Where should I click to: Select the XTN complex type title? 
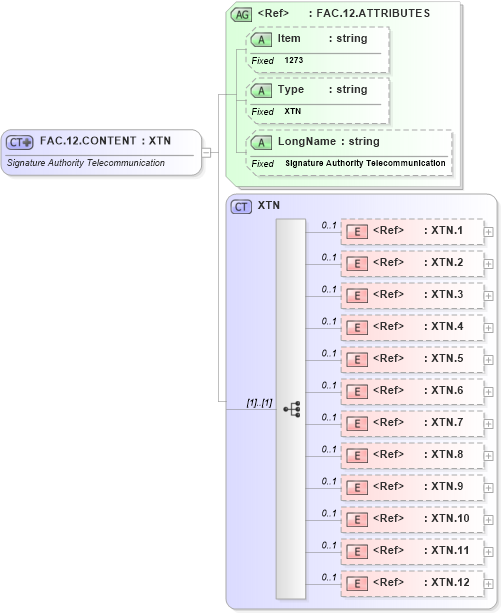click(x=269, y=206)
